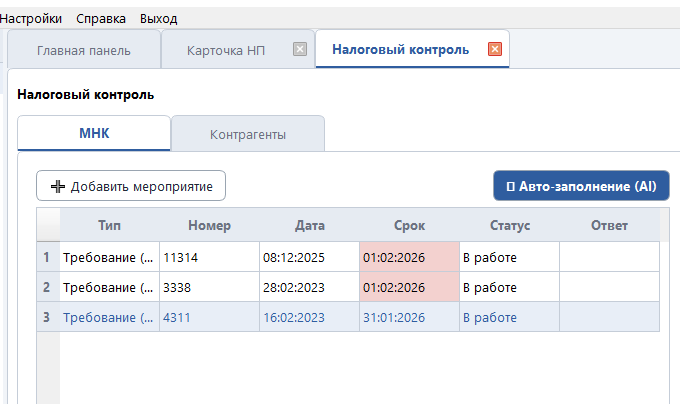Switch to the Главная панель tab
Viewport: 680px width, 404px height.
coord(83,50)
